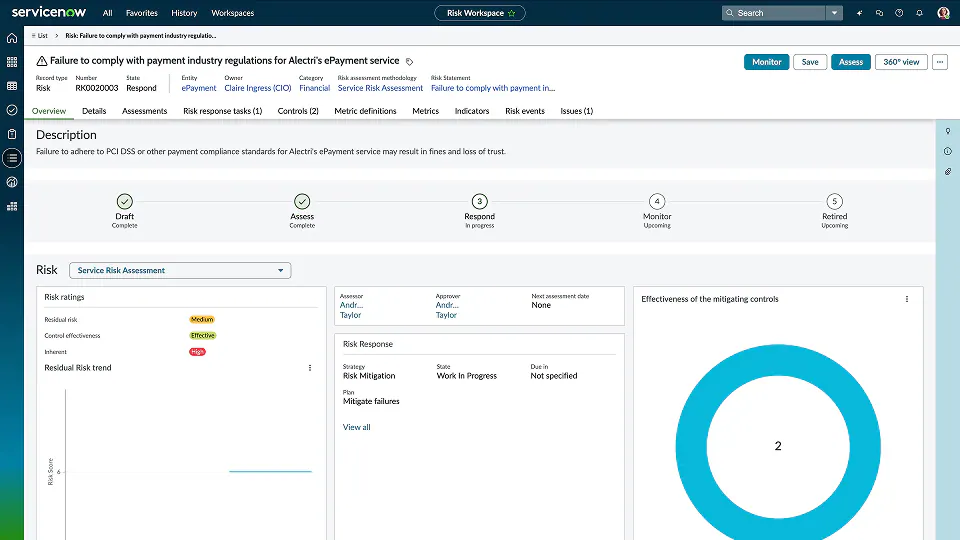Open the Assessor Andr... Taylor link
The width and height of the screenshot is (960, 540).
(x=351, y=310)
